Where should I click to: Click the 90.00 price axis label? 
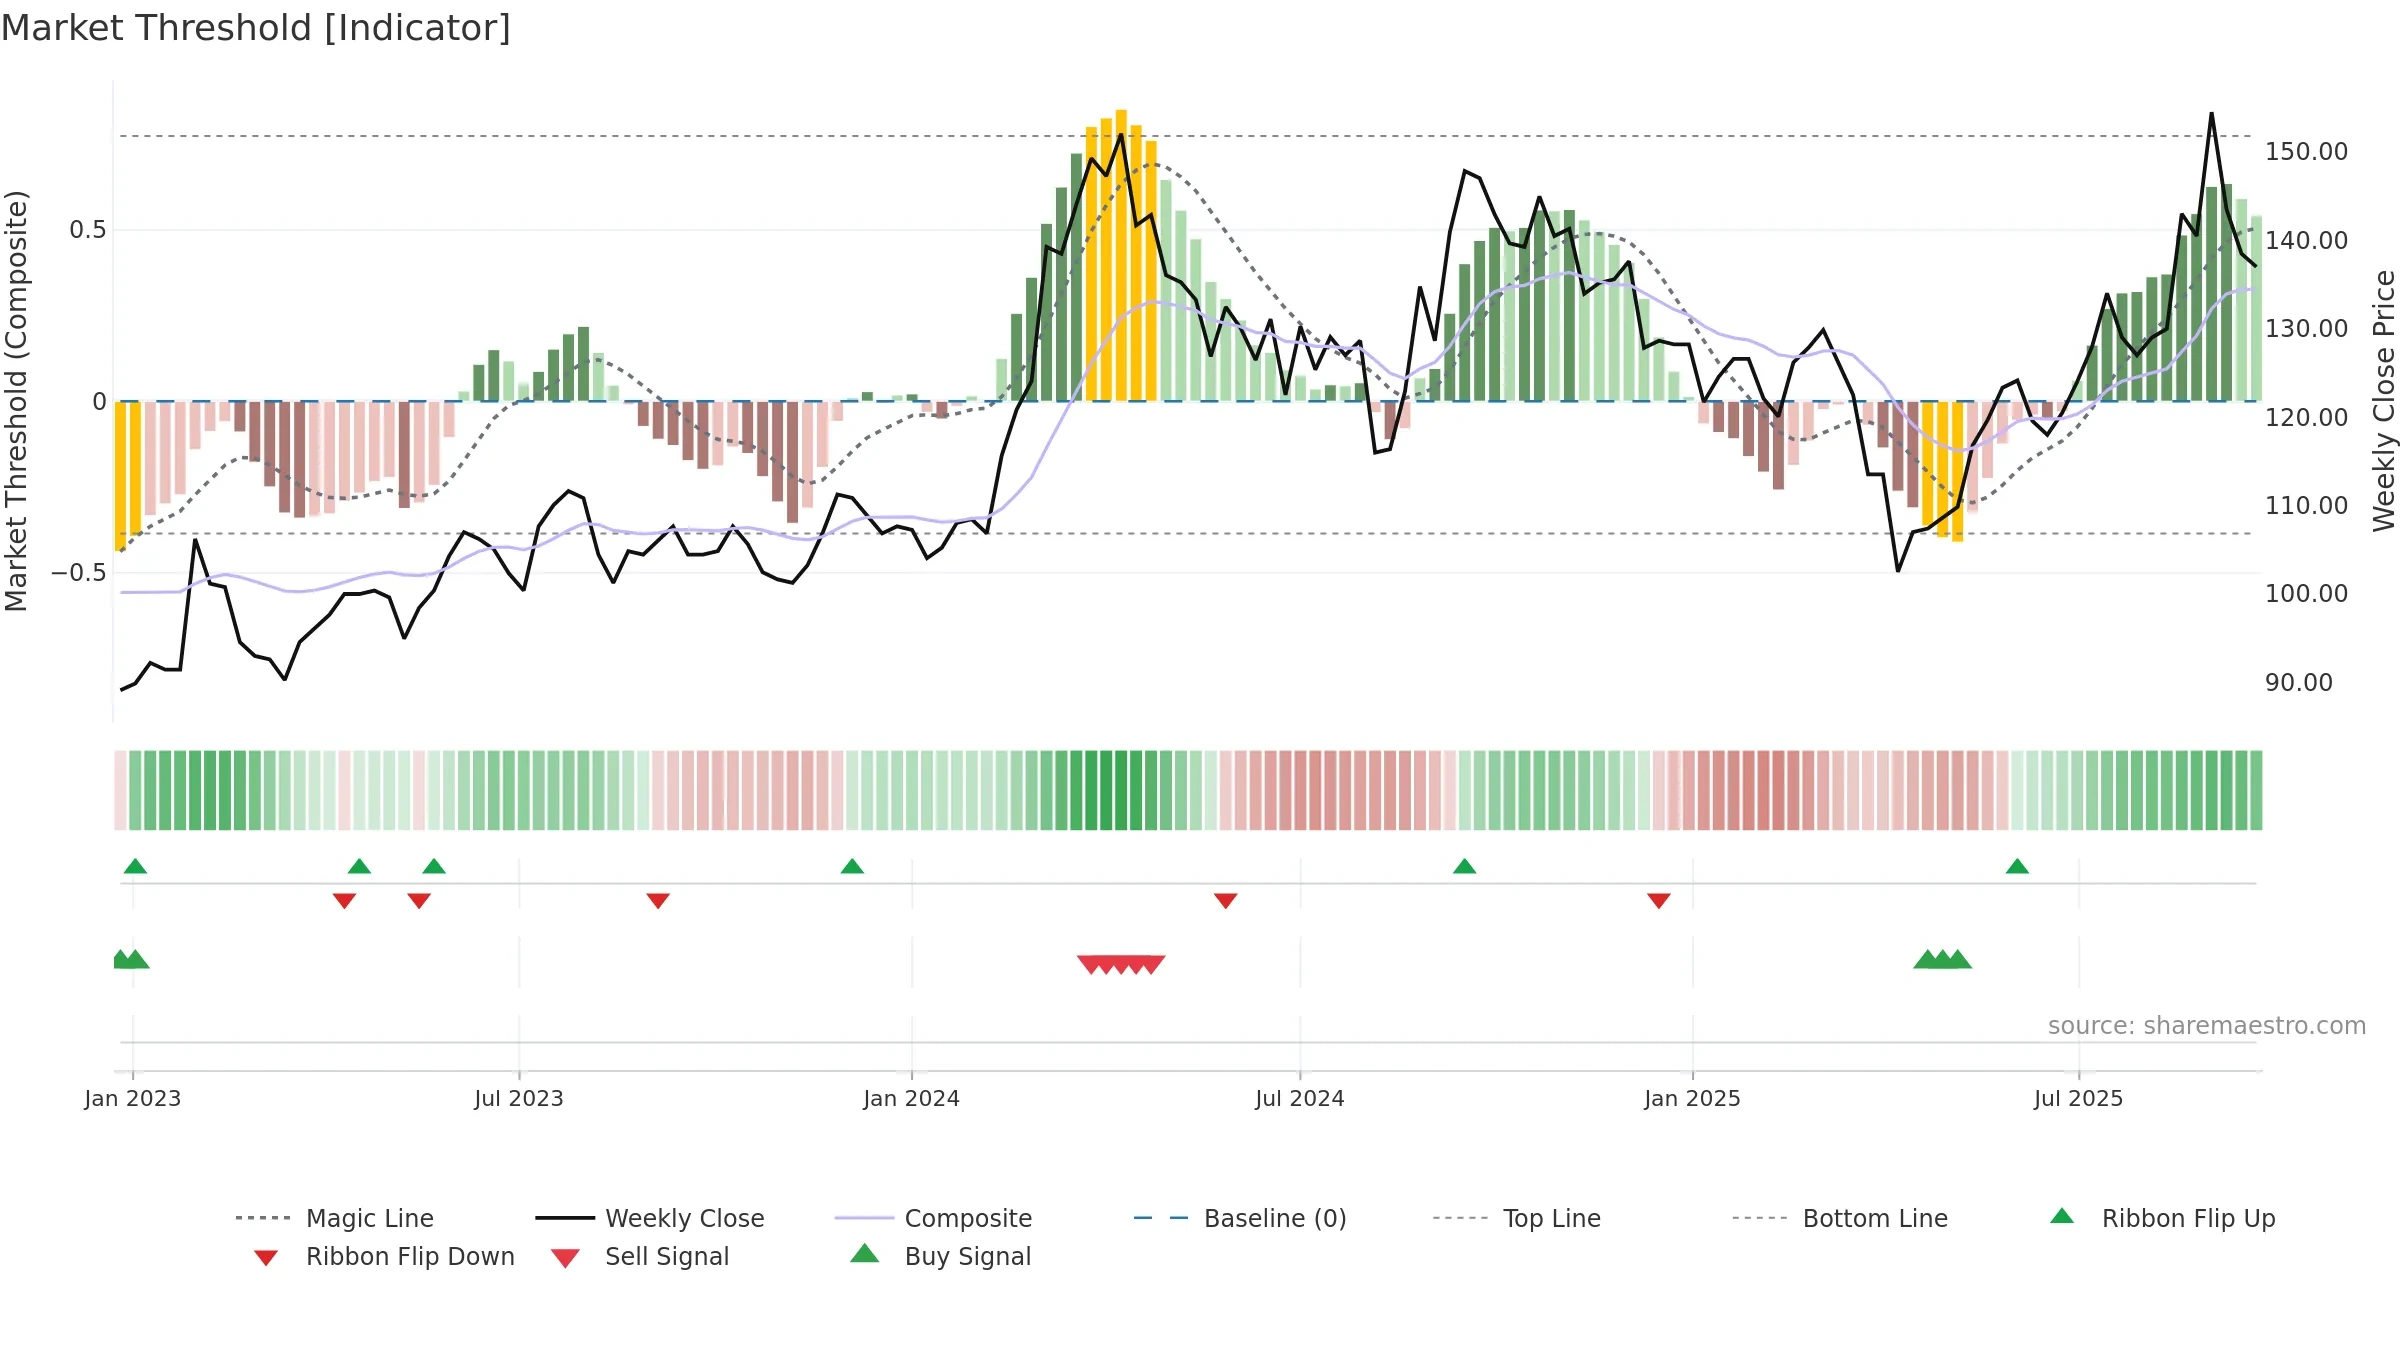coord(2299,683)
